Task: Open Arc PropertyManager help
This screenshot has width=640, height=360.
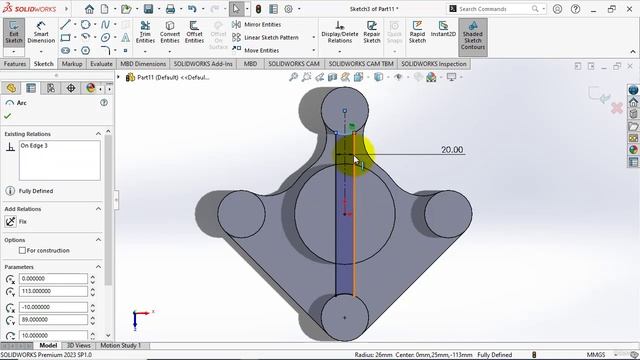Action: click(x=104, y=103)
